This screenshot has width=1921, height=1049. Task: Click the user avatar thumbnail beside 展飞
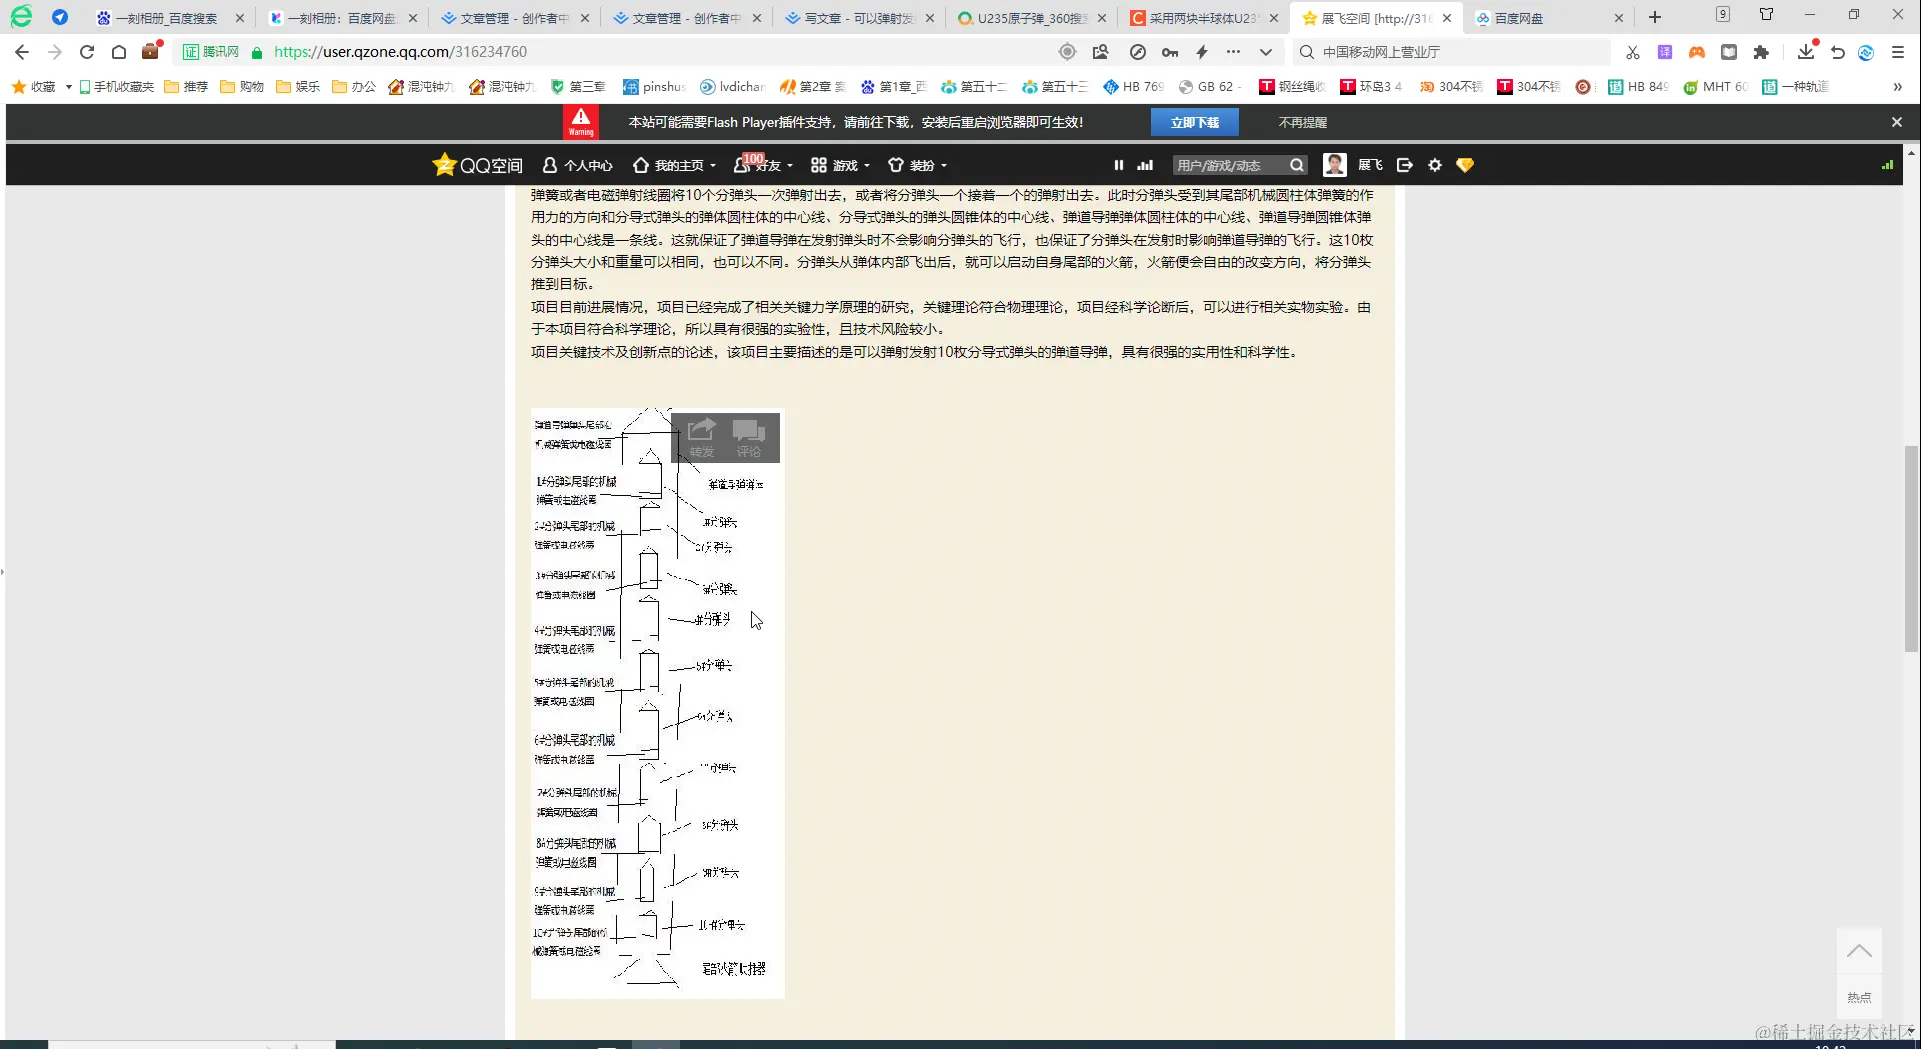(1335, 164)
